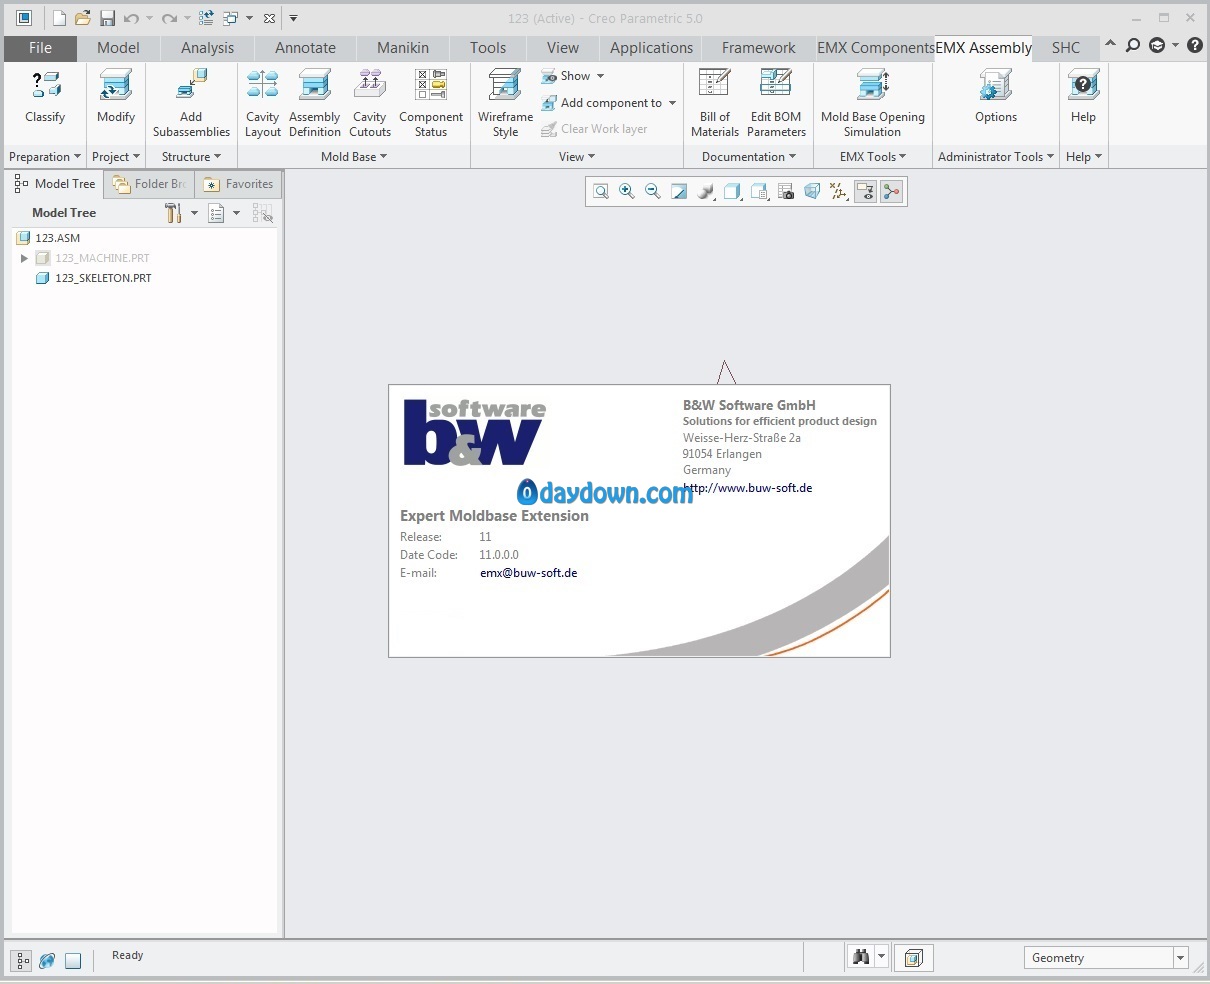
Task: Click binoculars find icon in status bar
Action: [861, 957]
